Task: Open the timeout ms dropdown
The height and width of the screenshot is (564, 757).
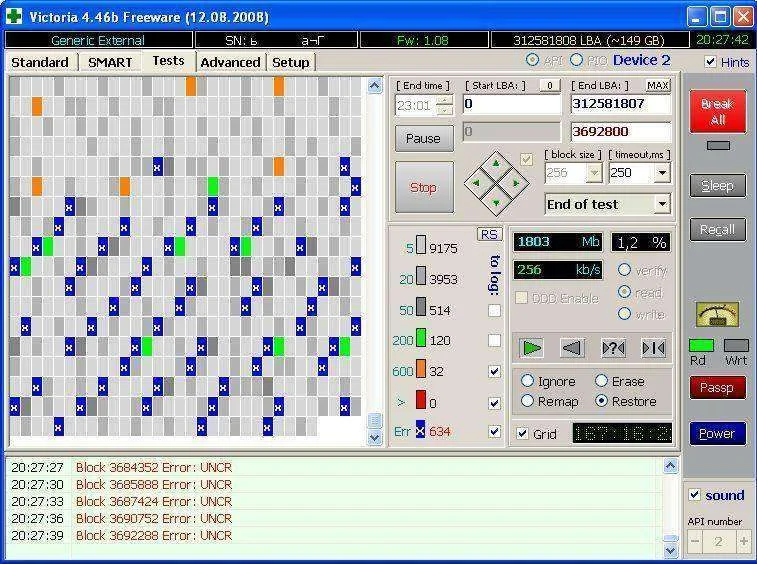Action: click(662, 172)
